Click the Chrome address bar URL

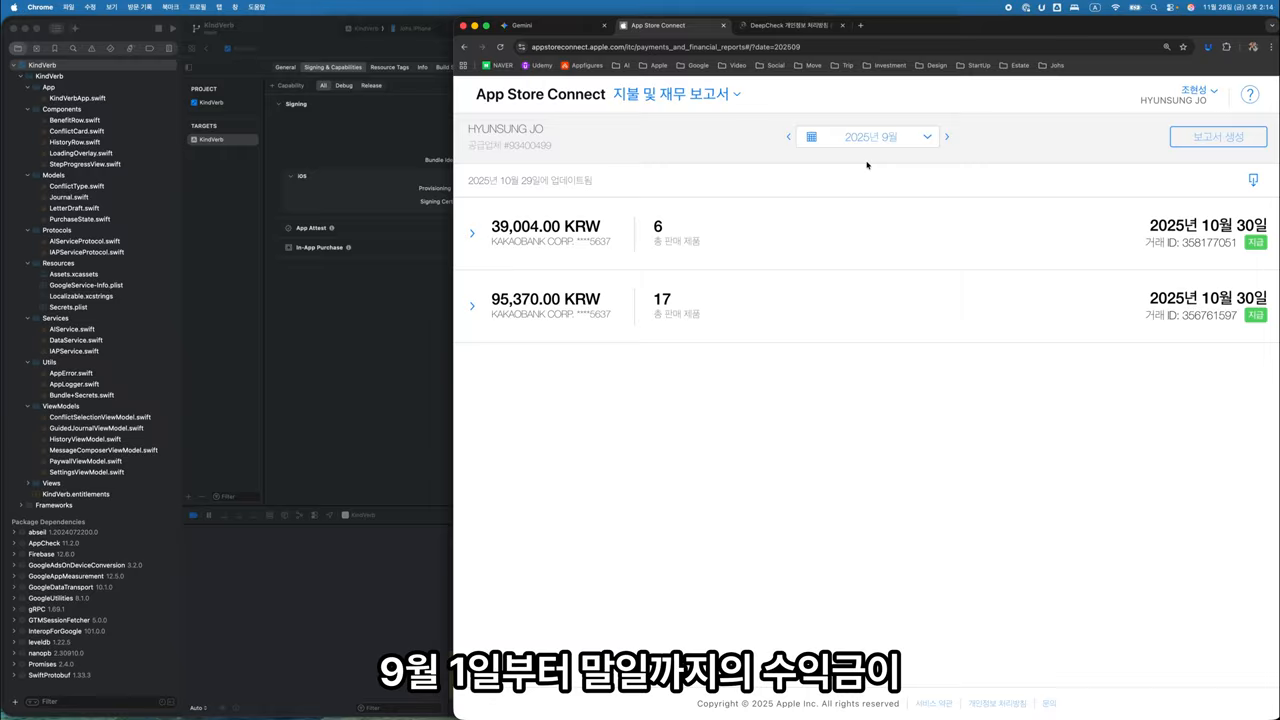(665, 47)
